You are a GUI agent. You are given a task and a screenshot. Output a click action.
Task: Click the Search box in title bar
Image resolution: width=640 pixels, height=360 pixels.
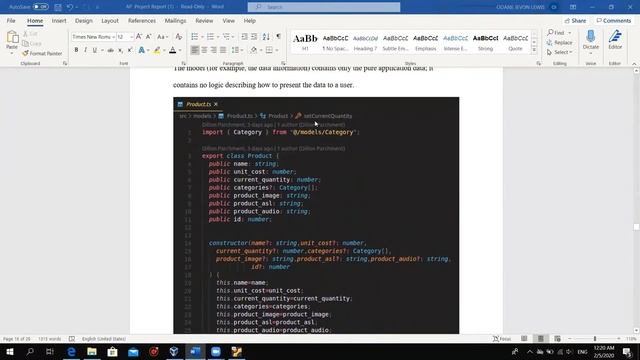pyautogui.click(x=324, y=7)
